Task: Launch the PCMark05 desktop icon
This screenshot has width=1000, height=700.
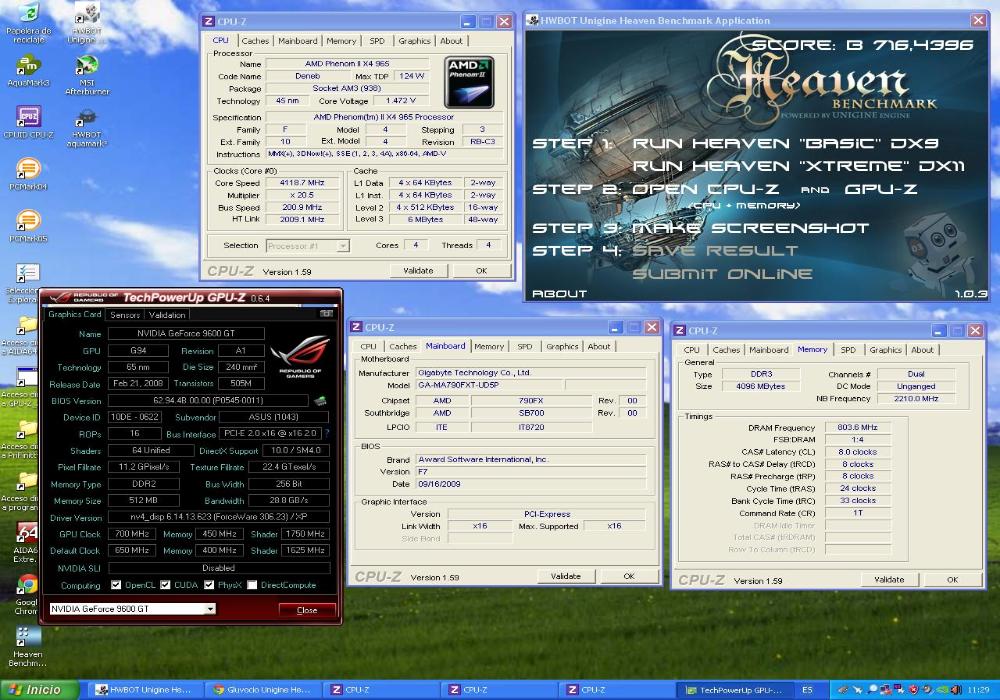Action: point(28,226)
